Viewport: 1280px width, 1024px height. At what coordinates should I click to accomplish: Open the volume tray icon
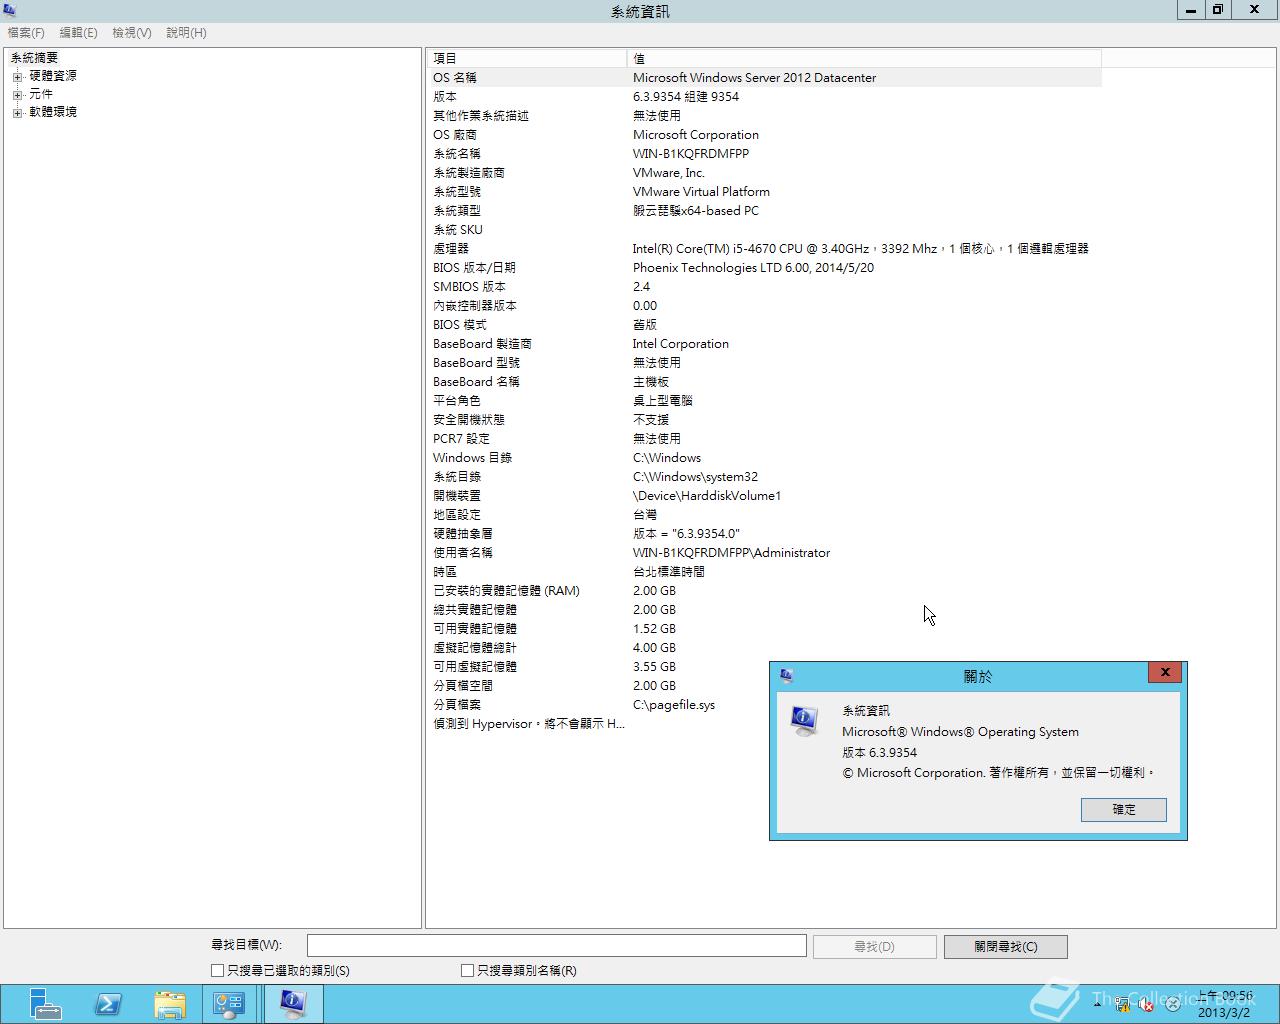coord(1148,1004)
